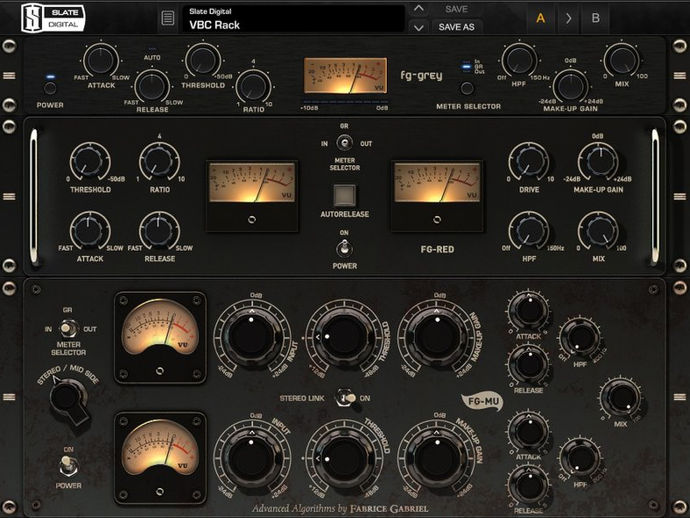The width and height of the screenshot is (690, 518).
Task: Click the FG-Red Threshold knob
Action: [x=90, y=162]
